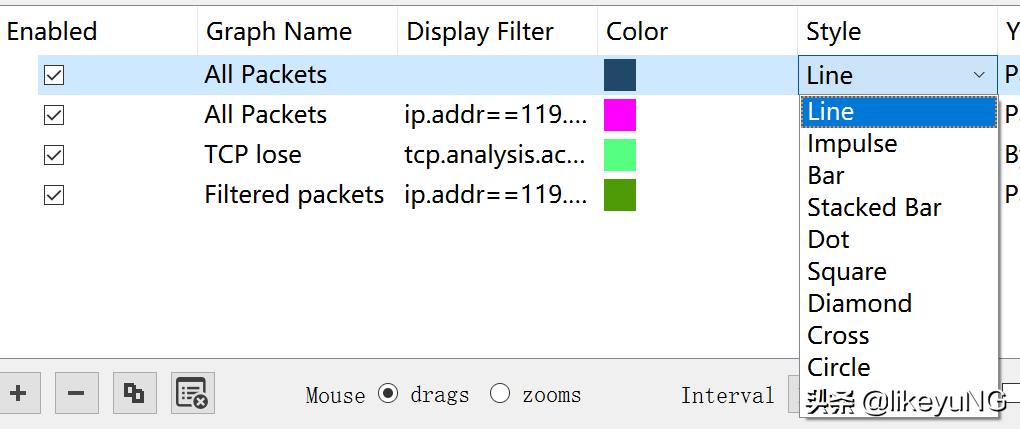Screen dimensions: 1020x429
Task: Select Circle style from the list
Action: pos(839,367)
